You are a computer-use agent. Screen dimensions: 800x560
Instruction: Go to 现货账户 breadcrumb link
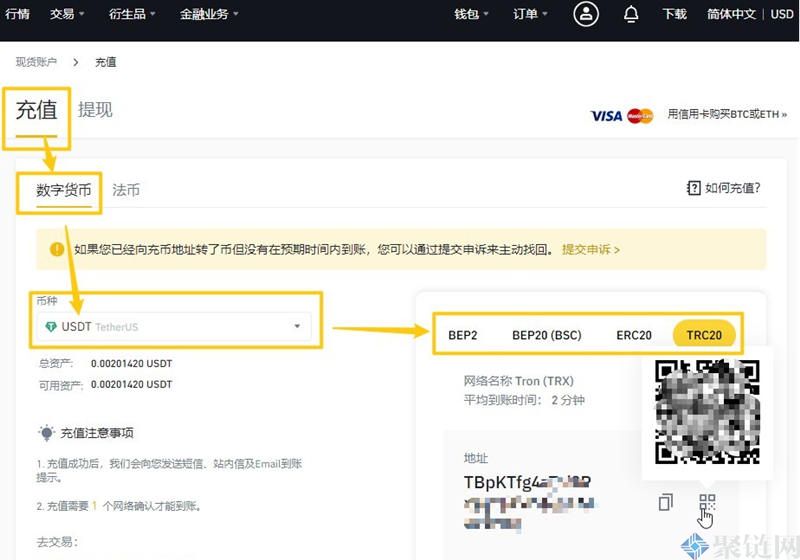click(36, 62)
